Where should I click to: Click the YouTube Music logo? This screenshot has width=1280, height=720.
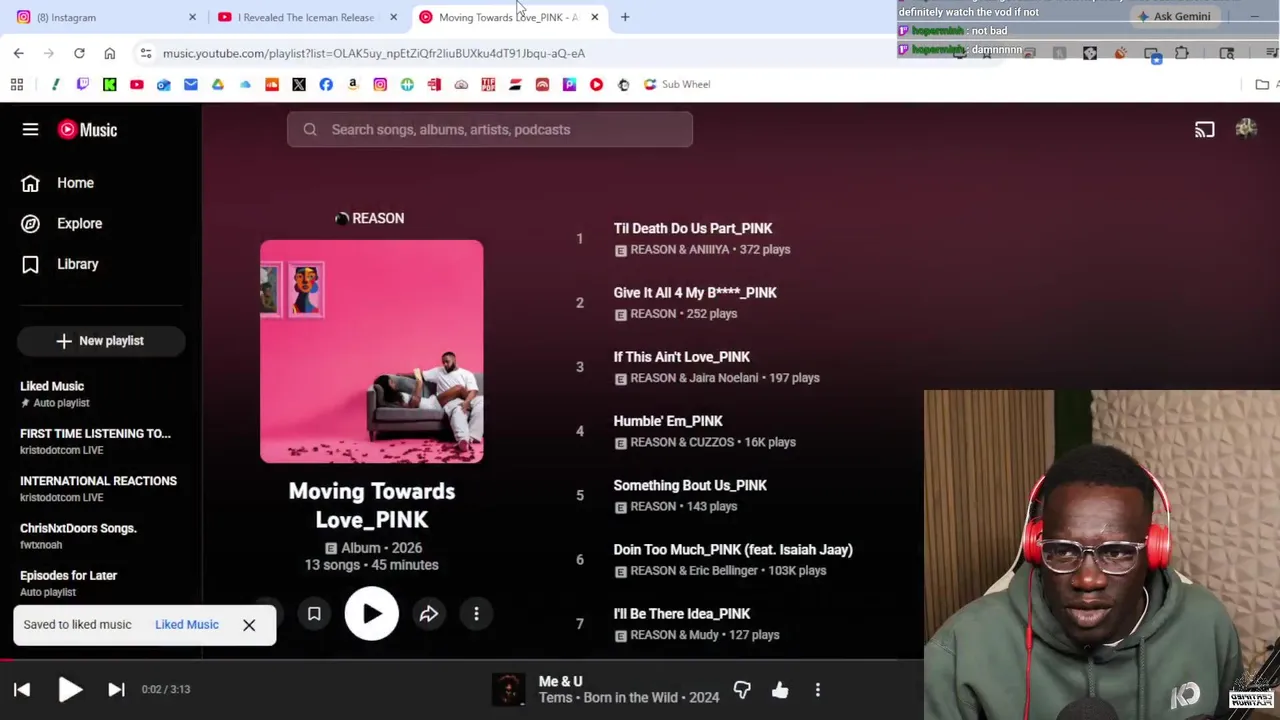87,129
